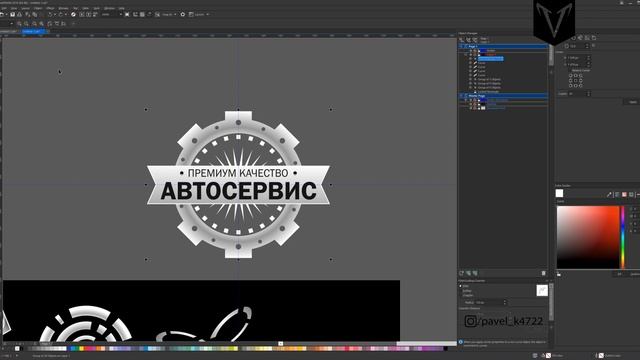
Task: Enable the Relative Center checkbox
Action: tap(569, 70)
